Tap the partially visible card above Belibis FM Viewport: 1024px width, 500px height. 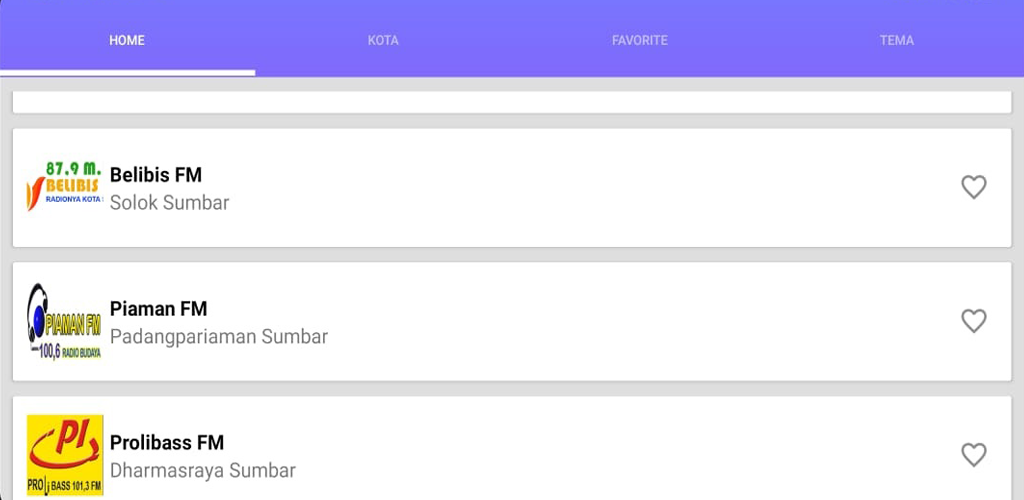(x=512, y=102)
